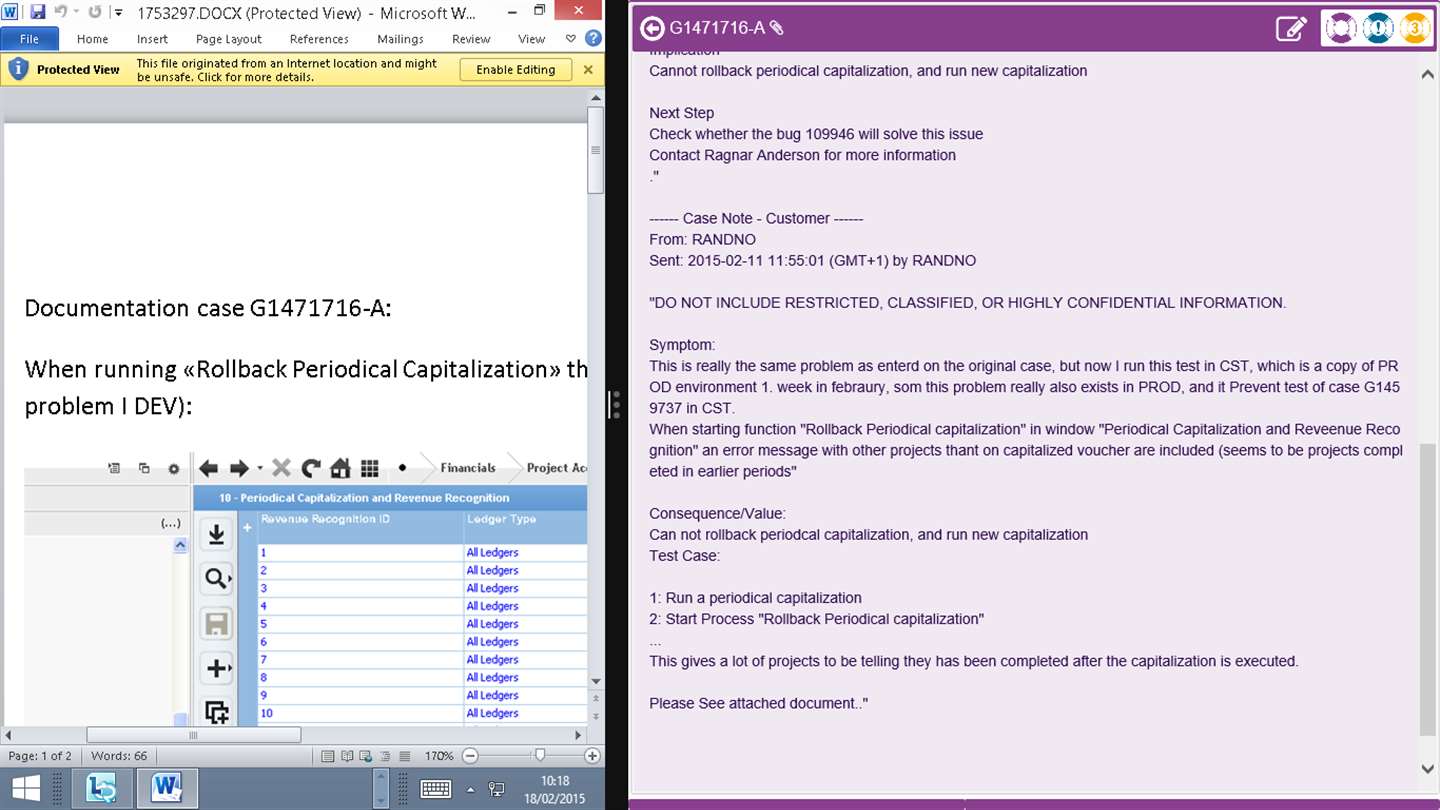
Task: Click the download arrow icon in embedded screenshot
Action: tap(216, 535)
